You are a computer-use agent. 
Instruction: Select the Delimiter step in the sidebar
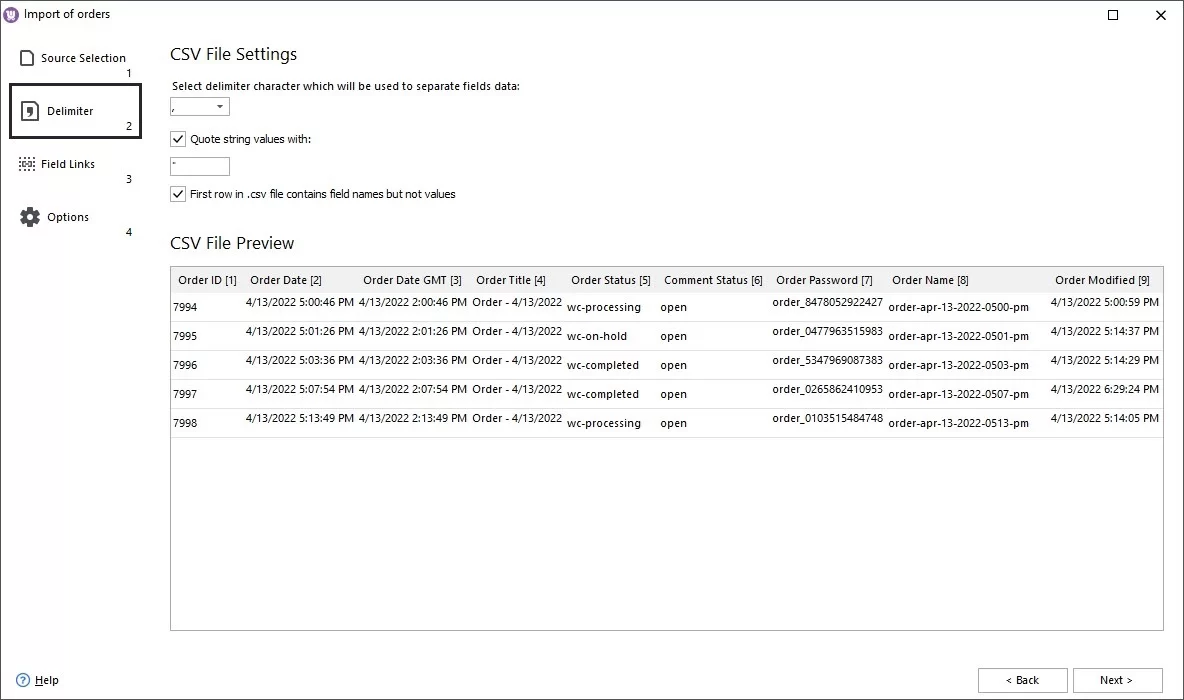click(70, 110)
